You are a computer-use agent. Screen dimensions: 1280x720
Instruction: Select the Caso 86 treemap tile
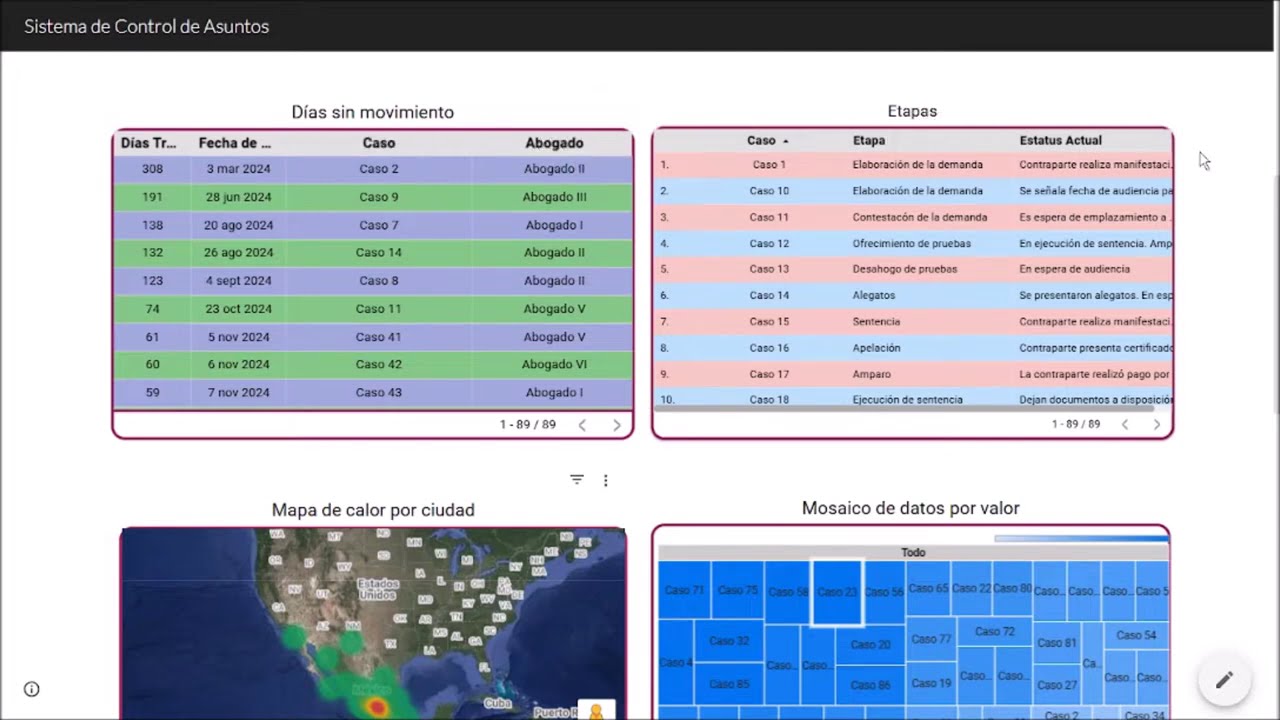[x=870, y=685]
